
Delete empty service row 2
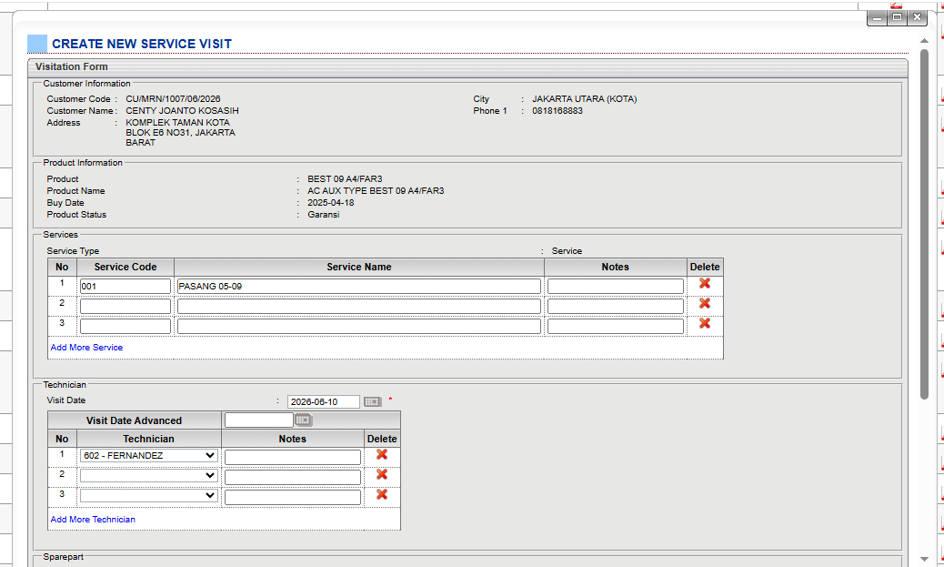(x=704, y=303)
